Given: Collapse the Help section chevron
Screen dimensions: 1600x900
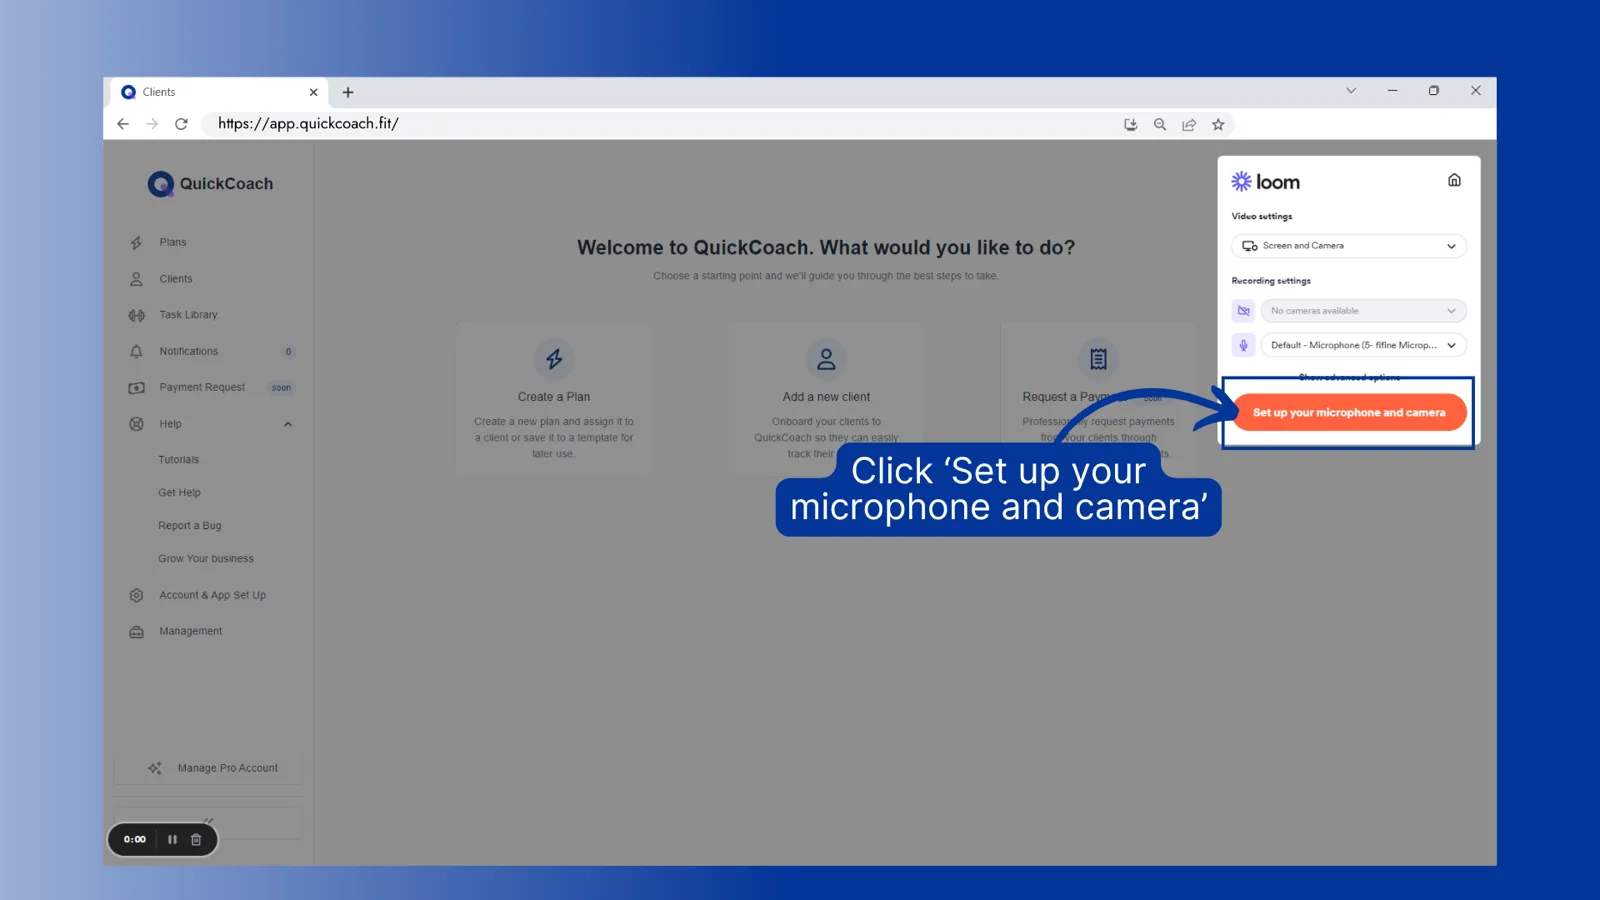Looking at the screenshot, I should click(288, 424).
